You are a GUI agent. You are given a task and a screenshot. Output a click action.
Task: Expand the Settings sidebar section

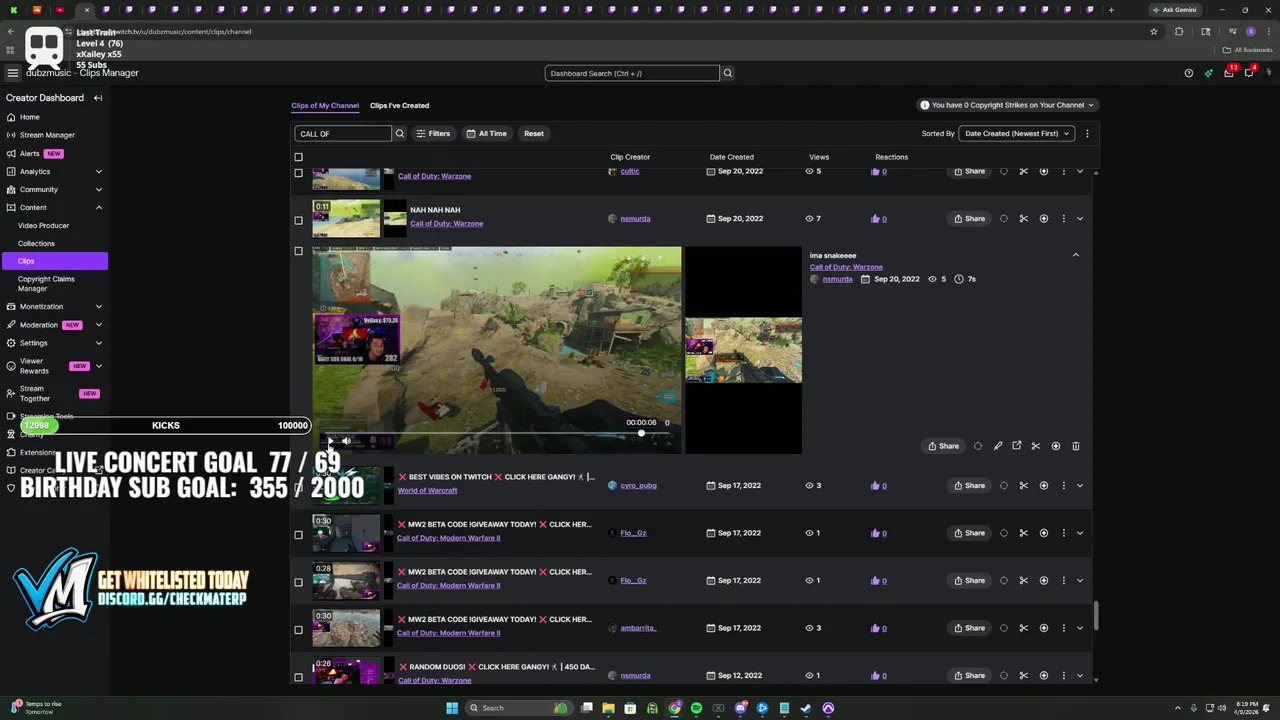[98, 343]
